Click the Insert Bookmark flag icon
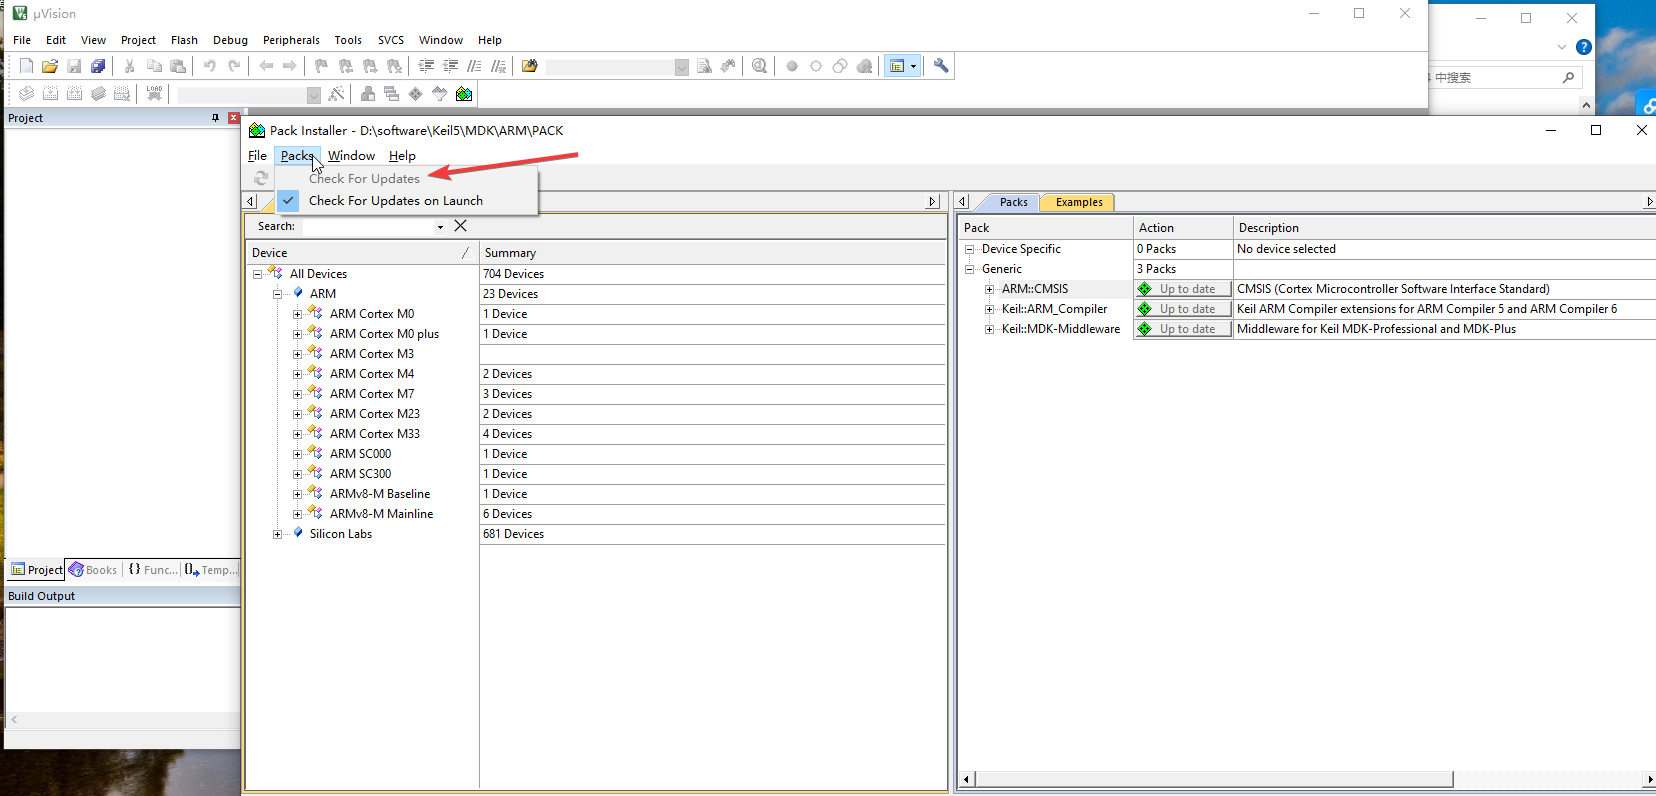The image size is (1656, 796). pyautogui.click(x=321, y=66)
